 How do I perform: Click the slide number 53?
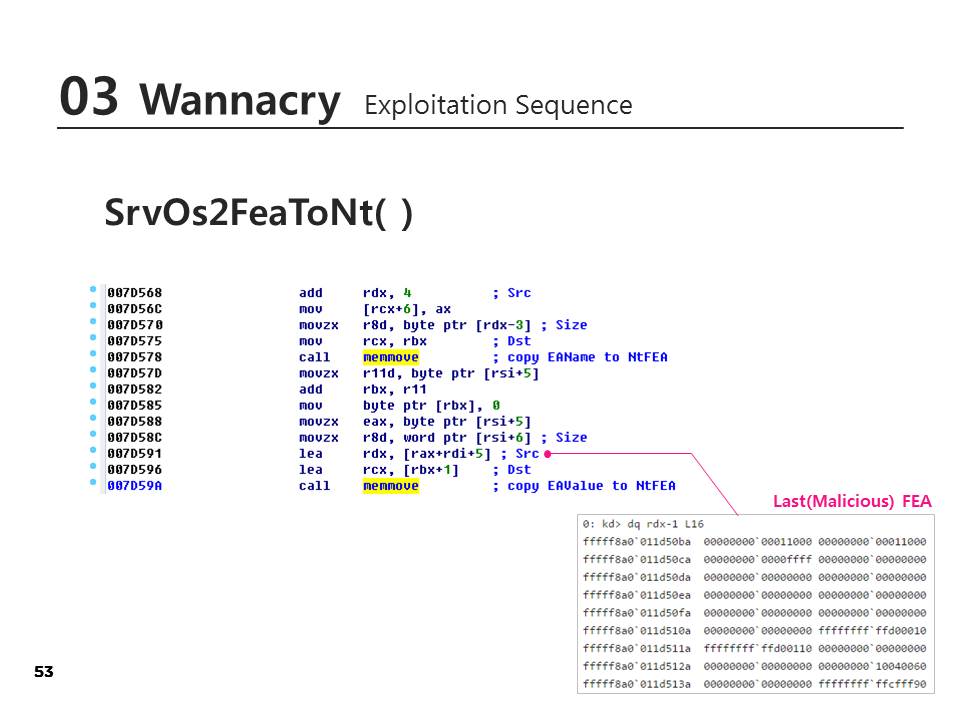tap(43, 672)
